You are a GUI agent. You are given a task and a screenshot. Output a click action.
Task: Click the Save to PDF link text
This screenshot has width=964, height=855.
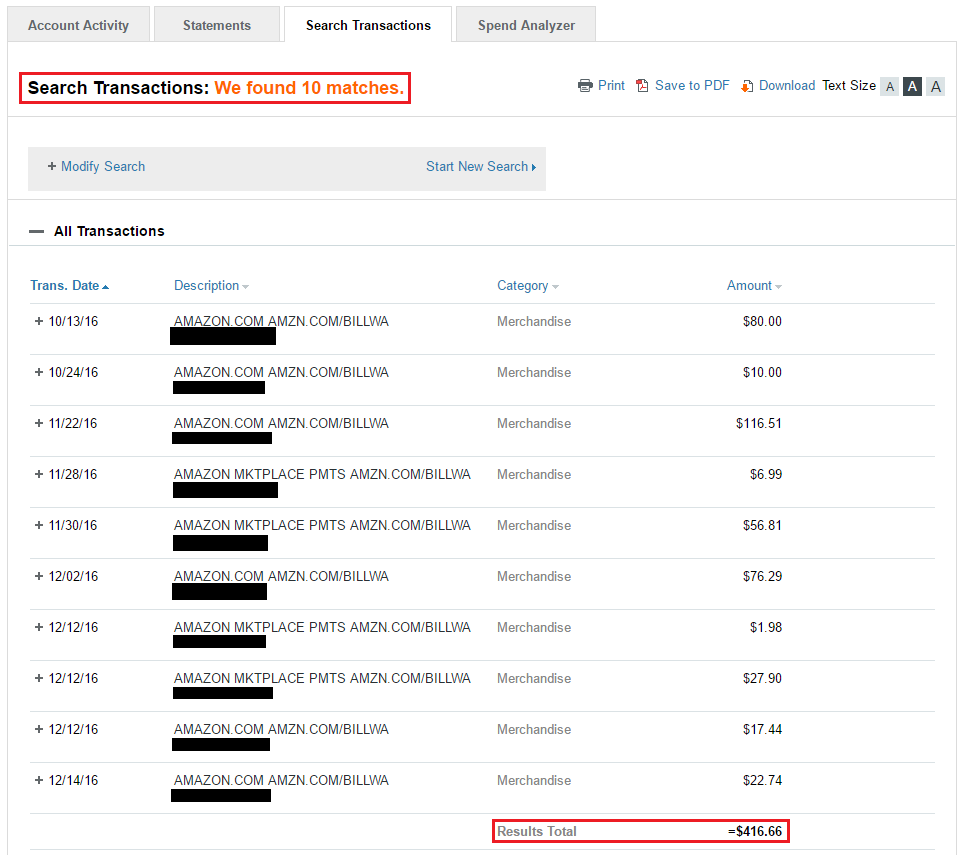click(692, 86)
